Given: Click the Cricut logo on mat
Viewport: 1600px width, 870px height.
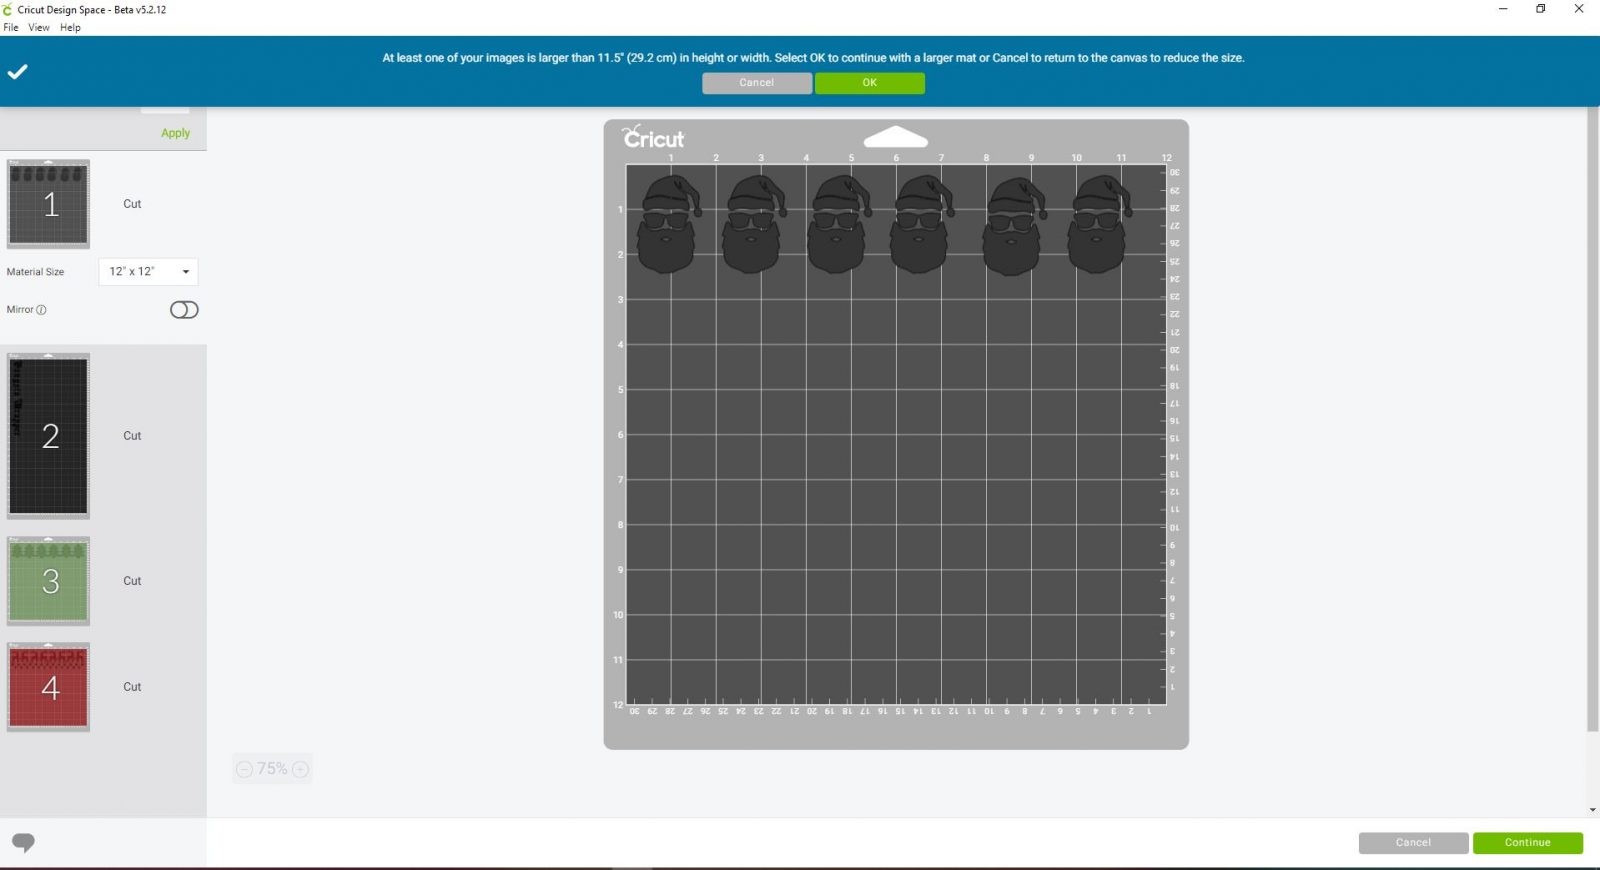Looking at the screenshot, I should [653, 138].
